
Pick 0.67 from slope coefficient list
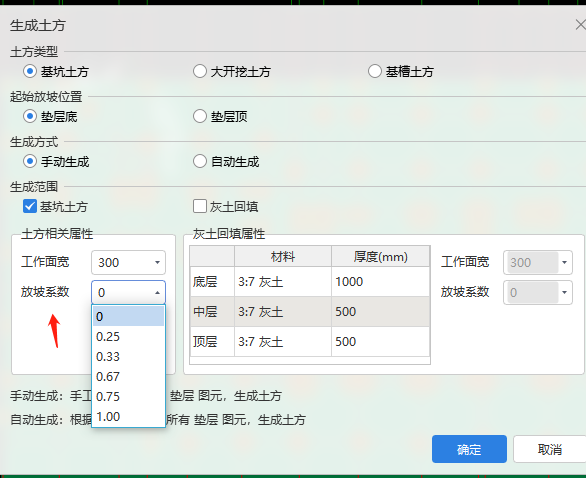[128, 376]
